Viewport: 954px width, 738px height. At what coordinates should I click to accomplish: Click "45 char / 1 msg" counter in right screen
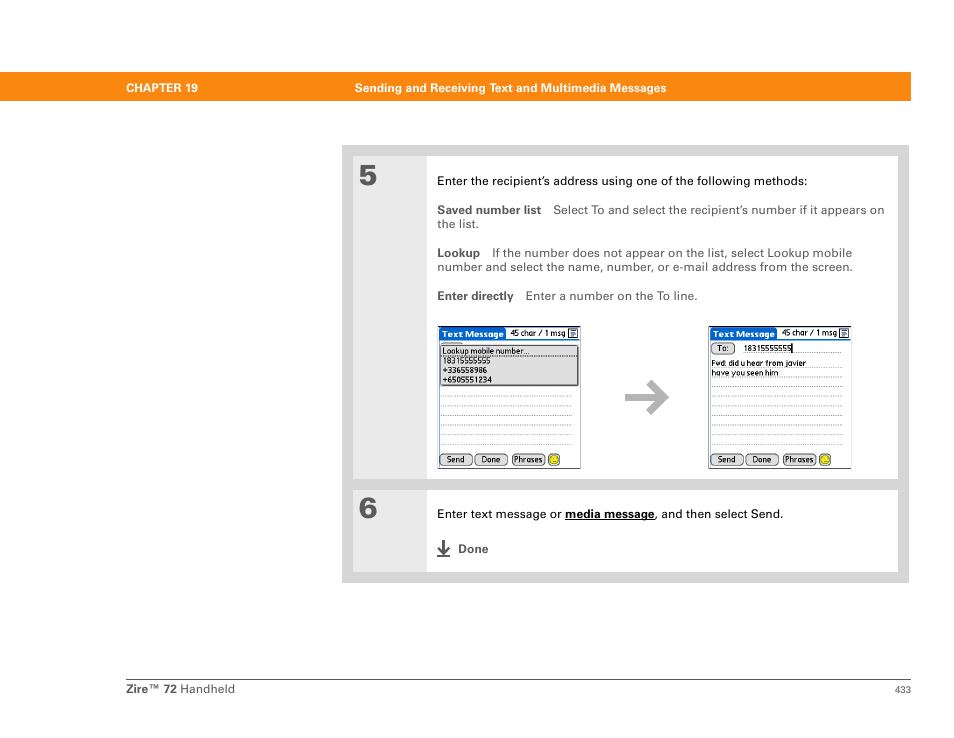pyautogui.click(x=809, y=333)
